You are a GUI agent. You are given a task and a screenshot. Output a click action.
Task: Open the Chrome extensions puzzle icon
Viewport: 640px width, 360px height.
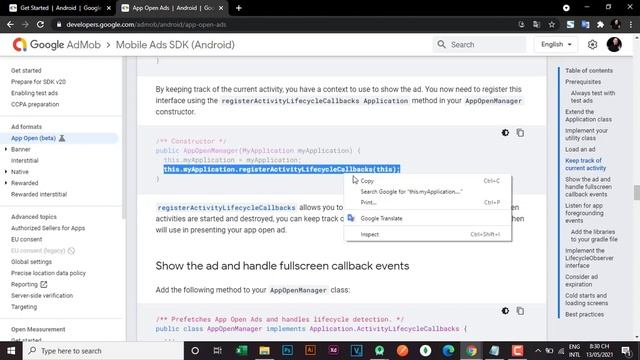pos(600,24)
